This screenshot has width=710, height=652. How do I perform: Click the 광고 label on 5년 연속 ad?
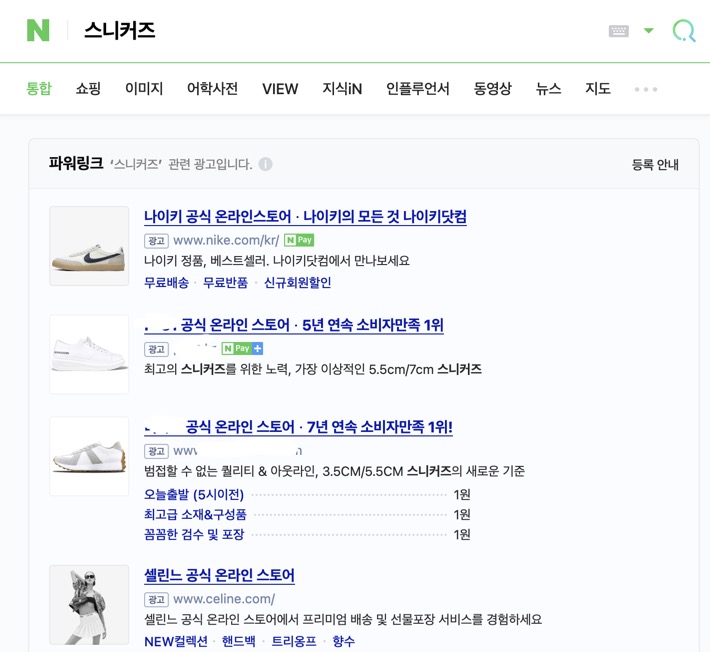pos(156,349)
